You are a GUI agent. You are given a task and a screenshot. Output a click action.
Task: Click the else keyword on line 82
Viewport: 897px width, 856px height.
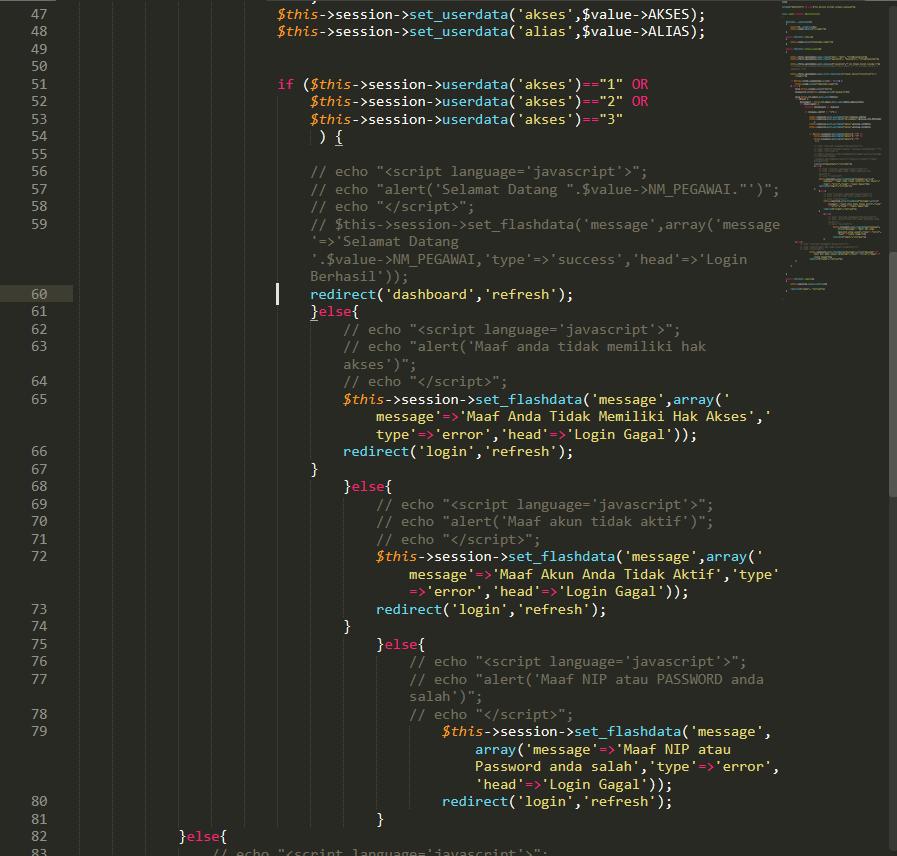coord(203,837)
